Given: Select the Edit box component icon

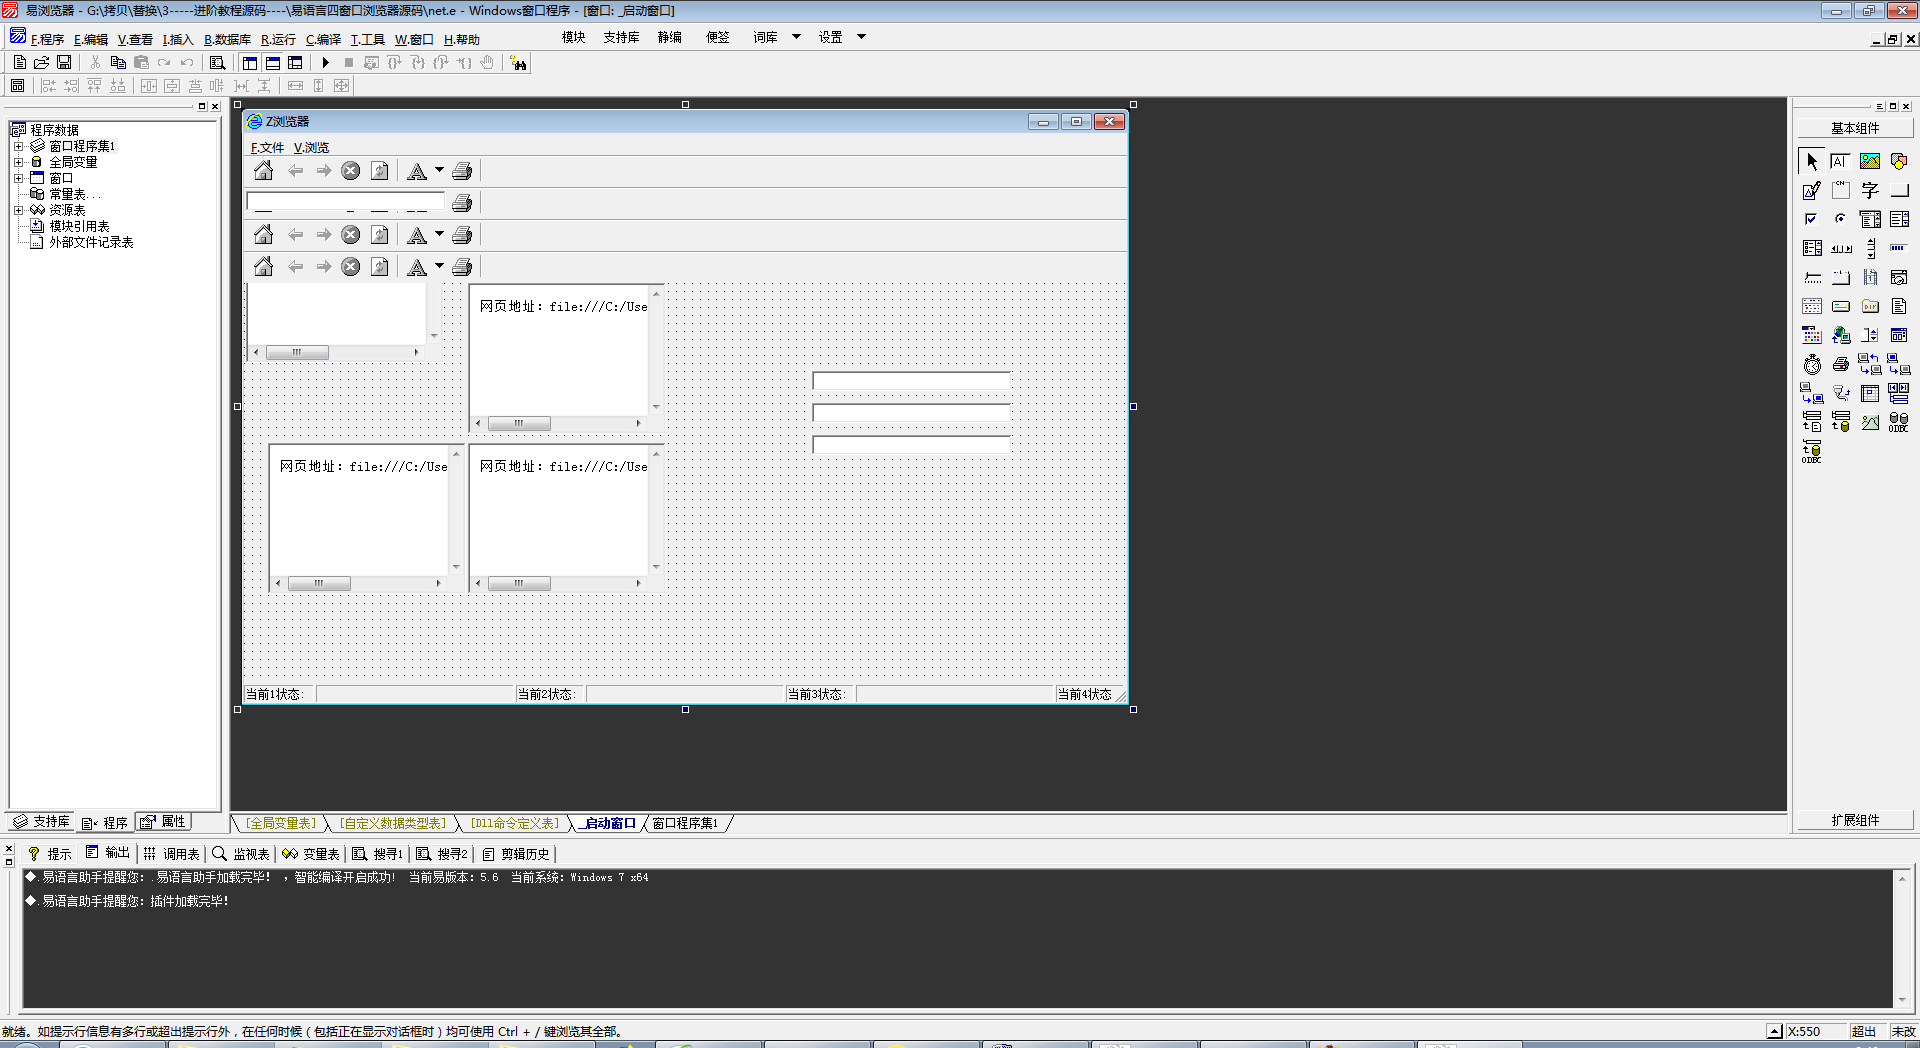Looking at the screenshot, I should tap(1841, 161).
